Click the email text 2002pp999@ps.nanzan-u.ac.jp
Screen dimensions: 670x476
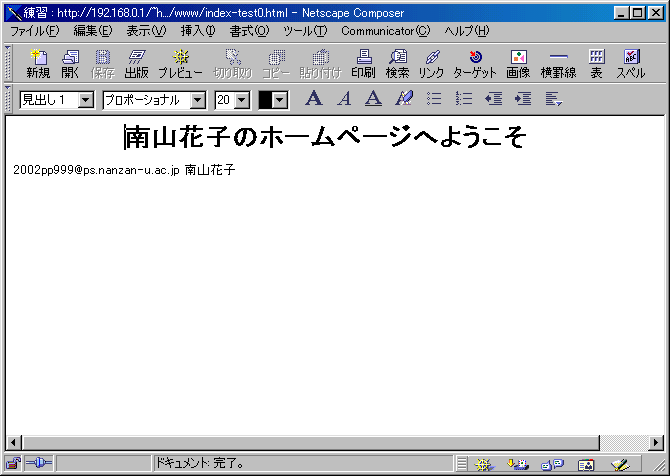tap(96, 170)
